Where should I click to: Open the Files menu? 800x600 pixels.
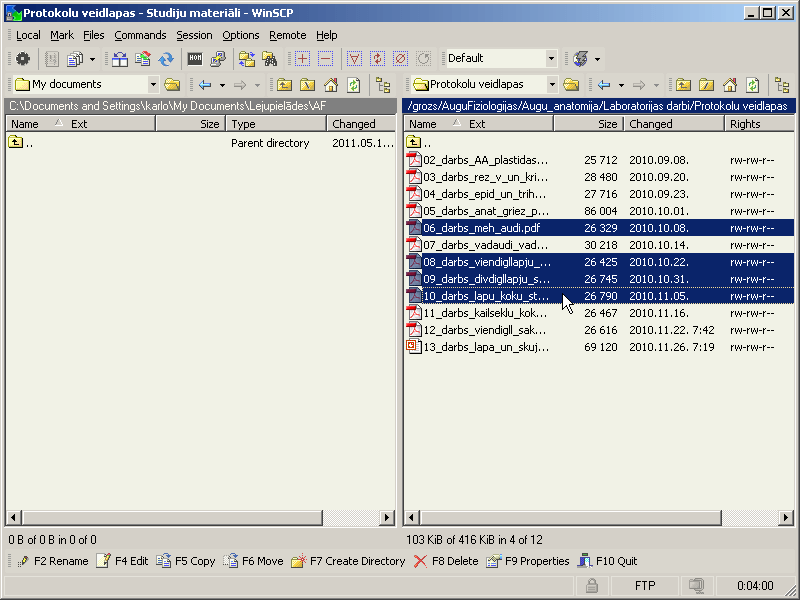click(x=93, y=35)
